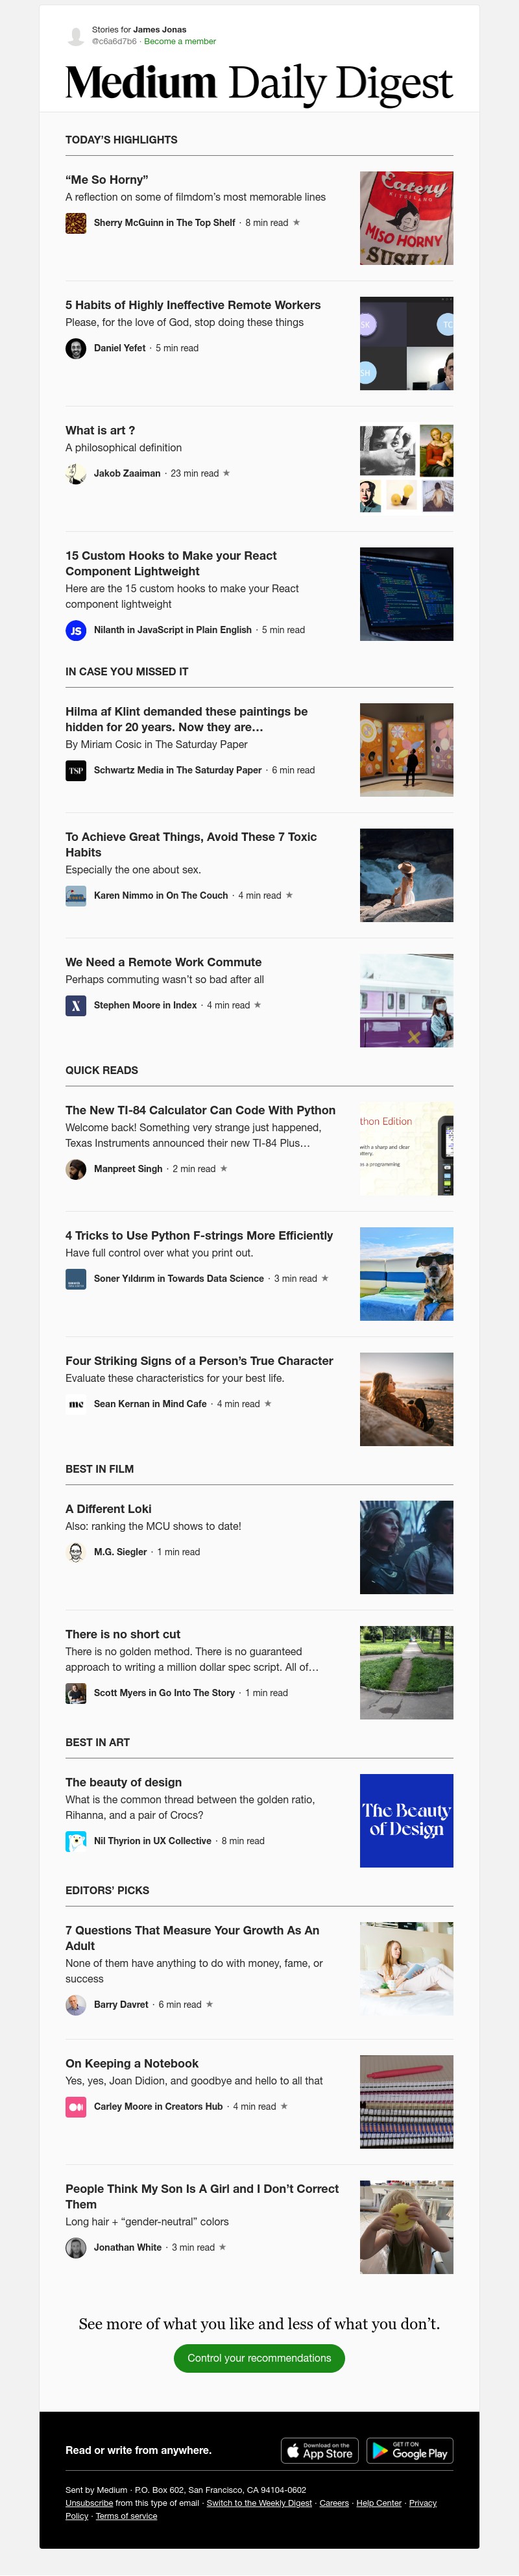Click the JavaScript in Plain English JS icon

76,630
